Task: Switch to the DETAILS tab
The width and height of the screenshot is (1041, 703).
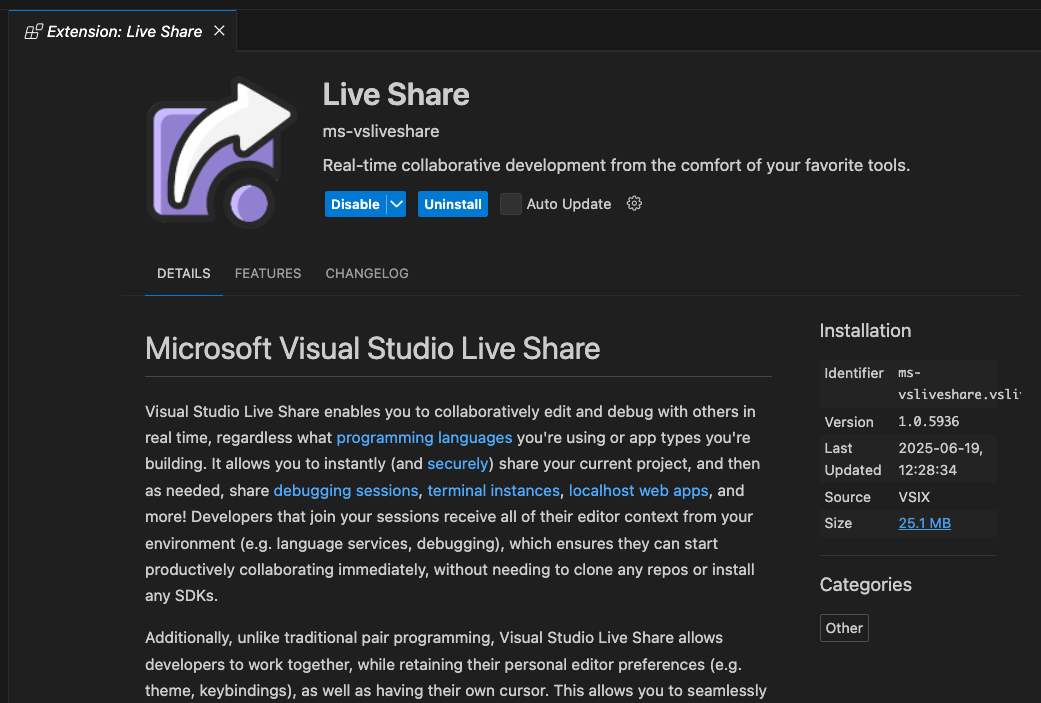Action: point(184,273)
